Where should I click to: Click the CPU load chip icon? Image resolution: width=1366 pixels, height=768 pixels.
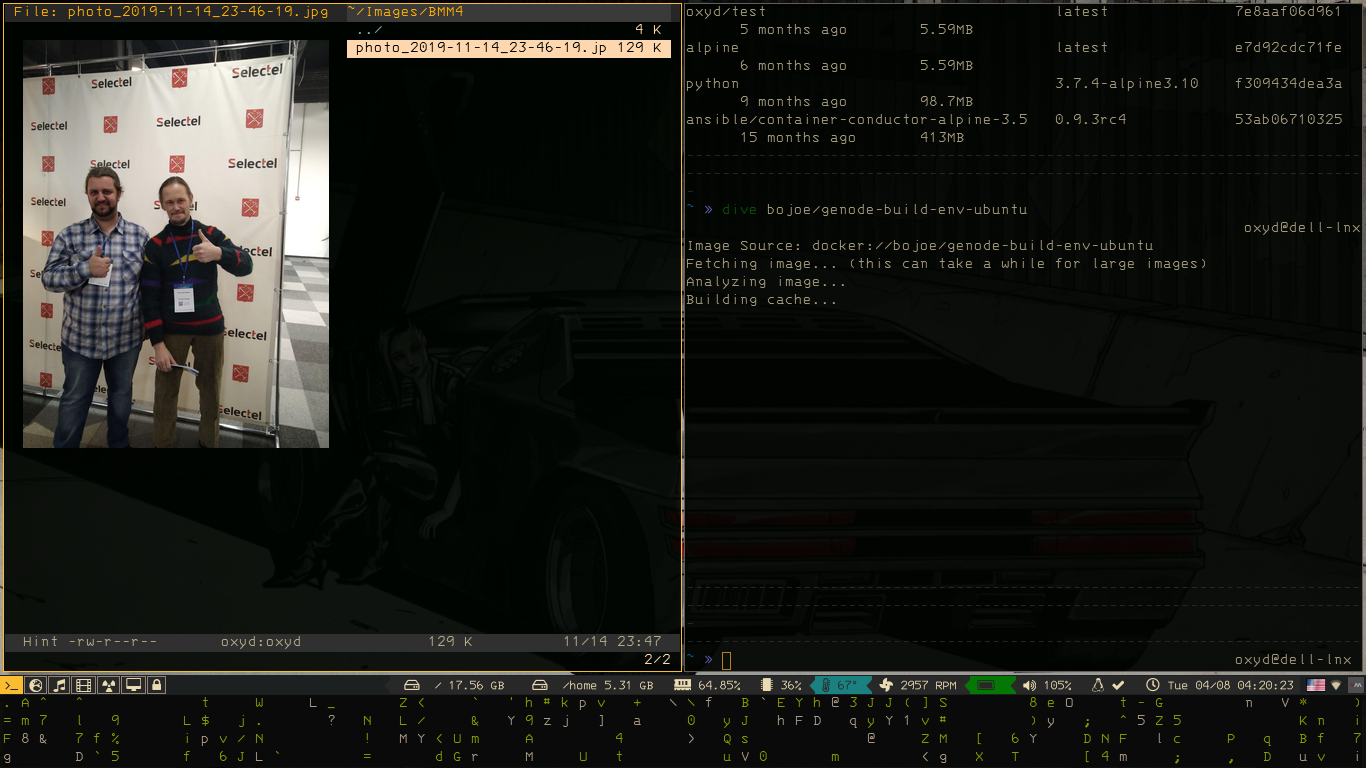[767, 685]
